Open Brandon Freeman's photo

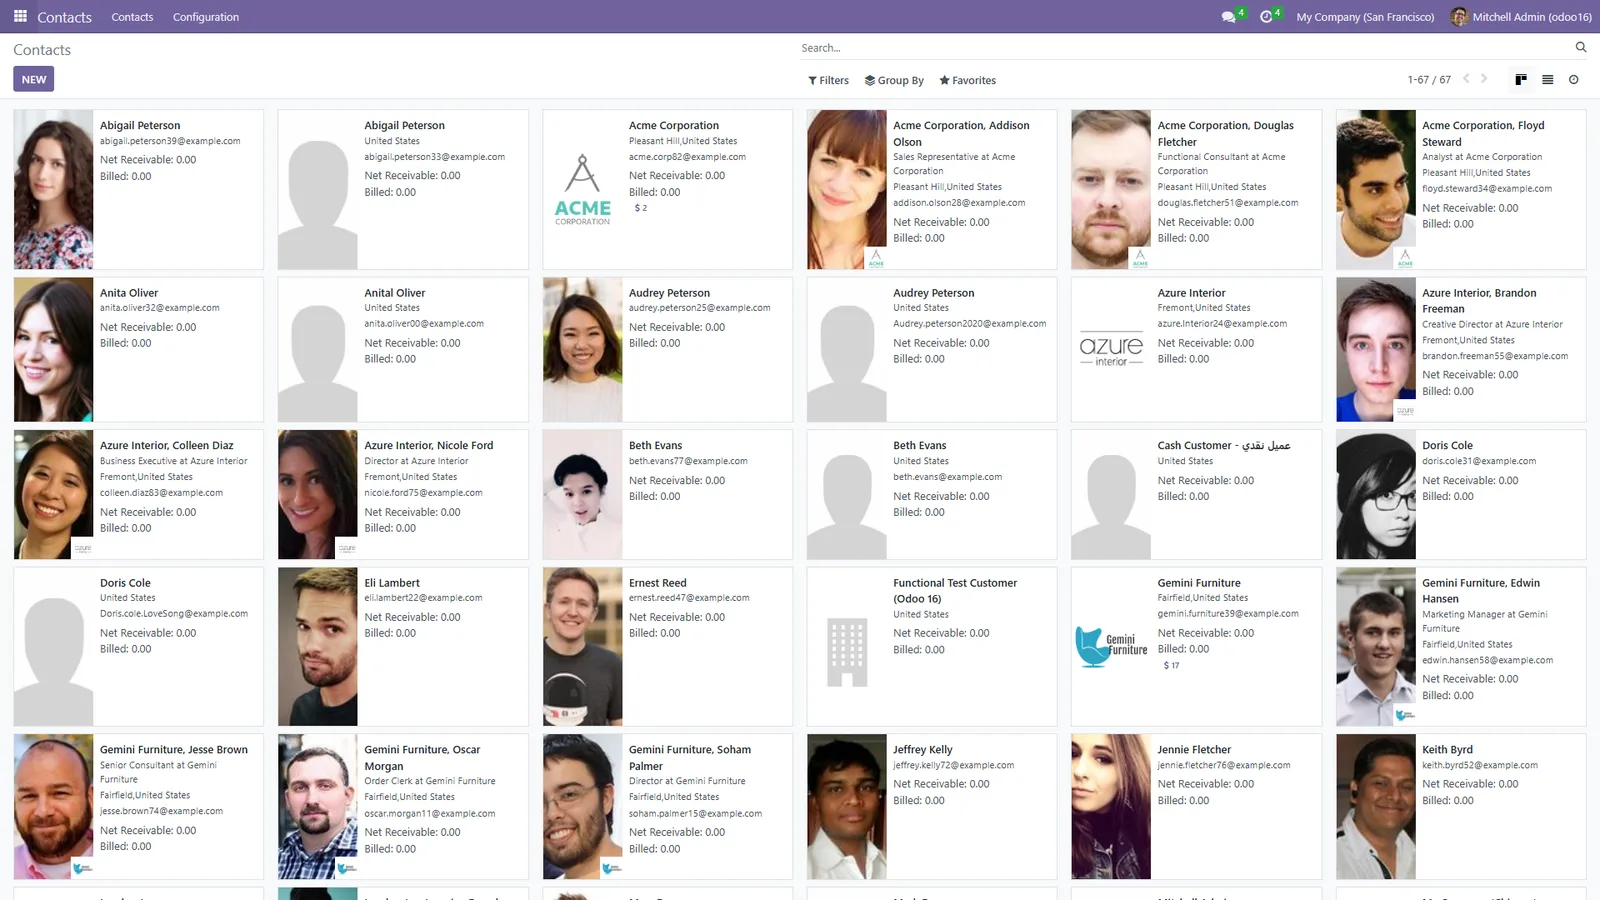1376,350
